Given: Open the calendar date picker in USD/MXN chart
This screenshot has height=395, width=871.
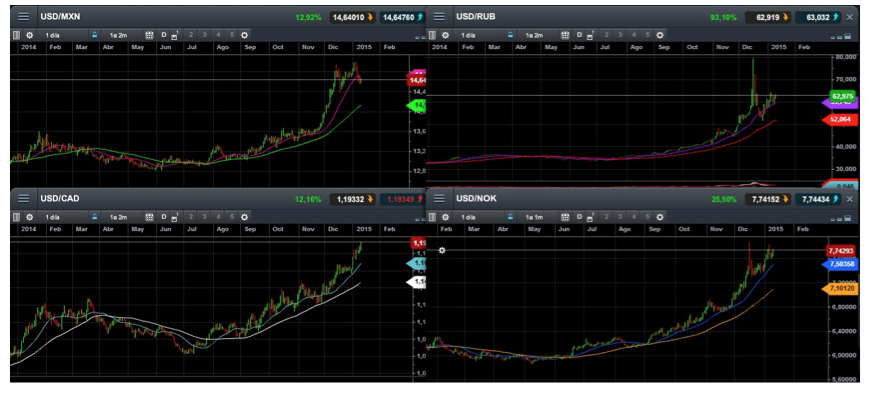Looking at the screenshot, I should (149, 35).
